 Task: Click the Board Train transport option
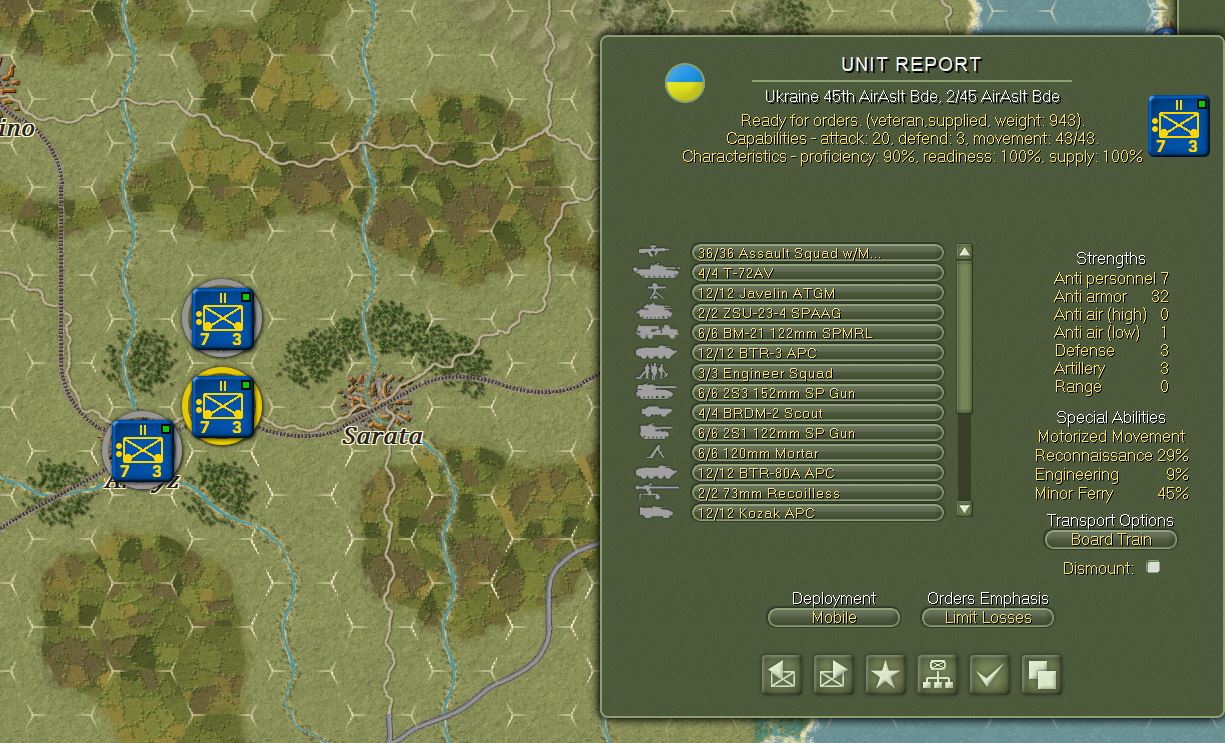(1110, 539)
